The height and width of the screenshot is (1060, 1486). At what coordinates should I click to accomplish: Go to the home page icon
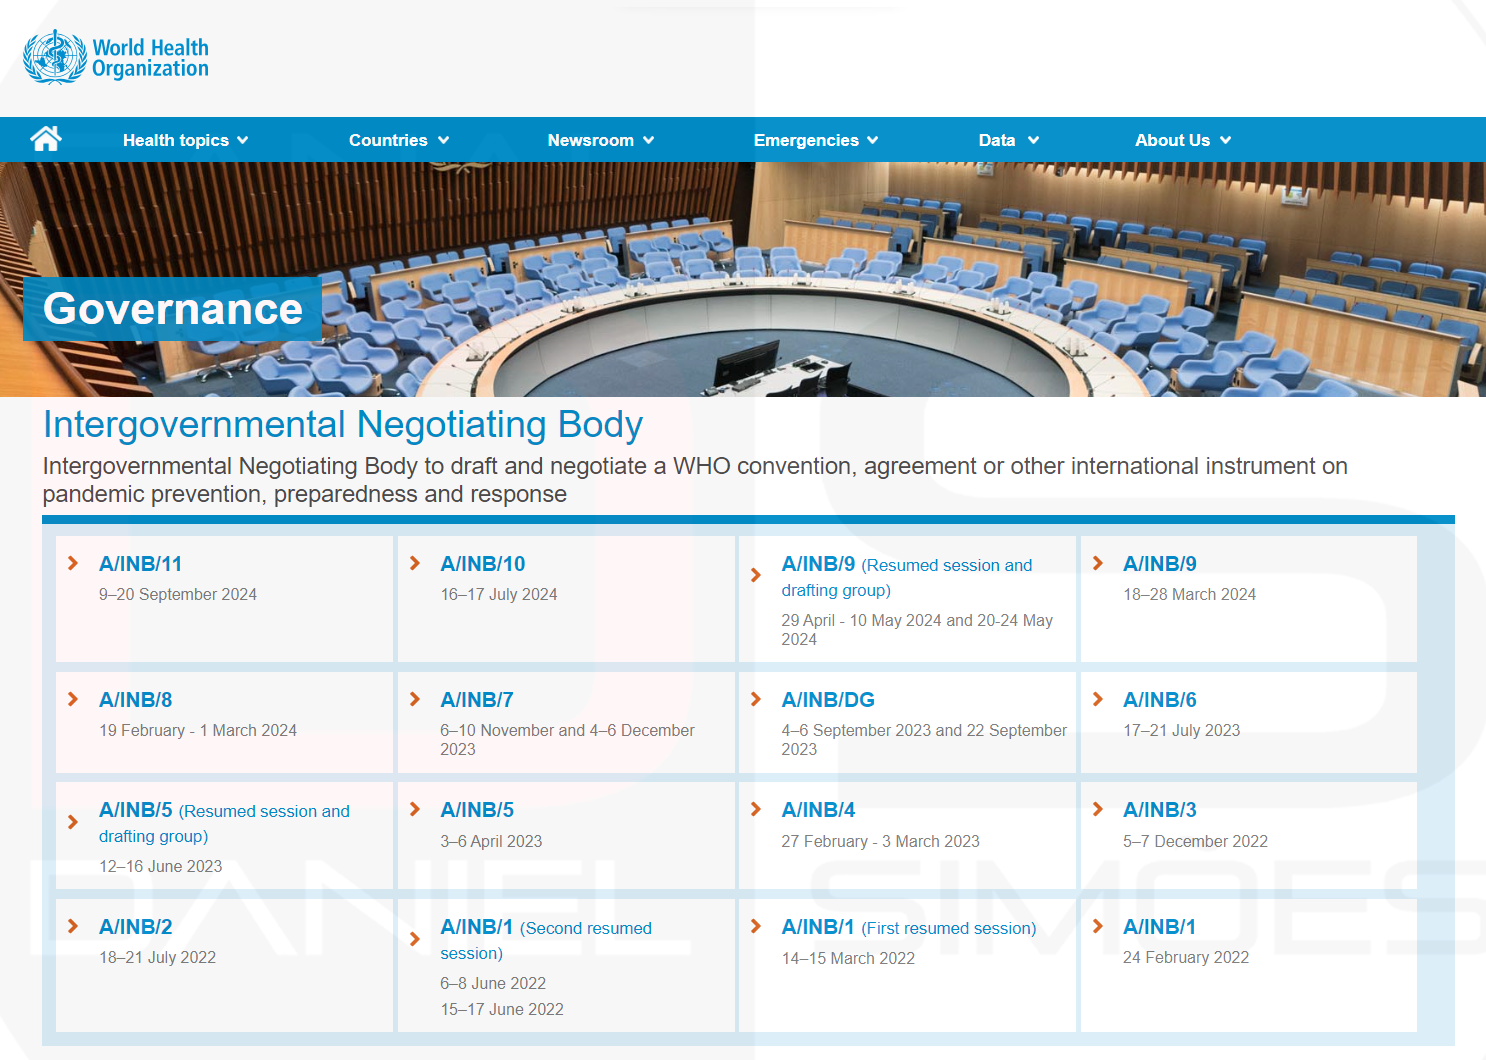[46, 139]
